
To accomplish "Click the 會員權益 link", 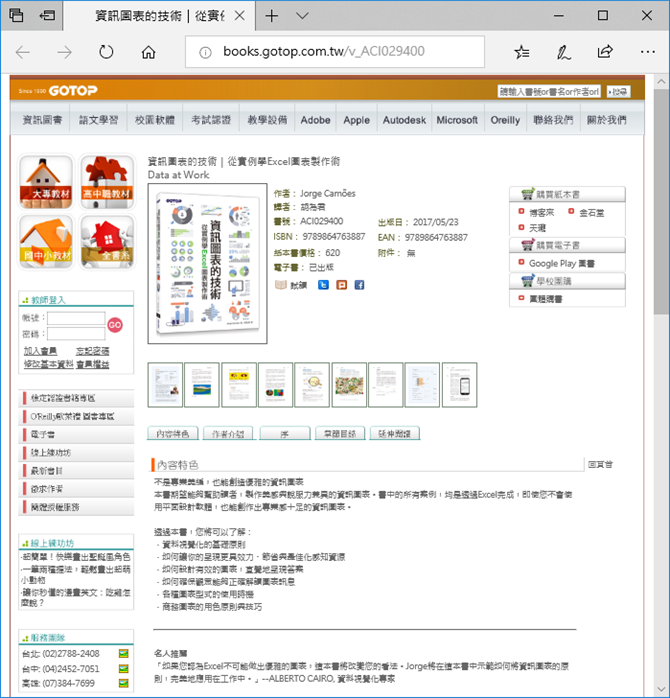I will pos(93,364).
